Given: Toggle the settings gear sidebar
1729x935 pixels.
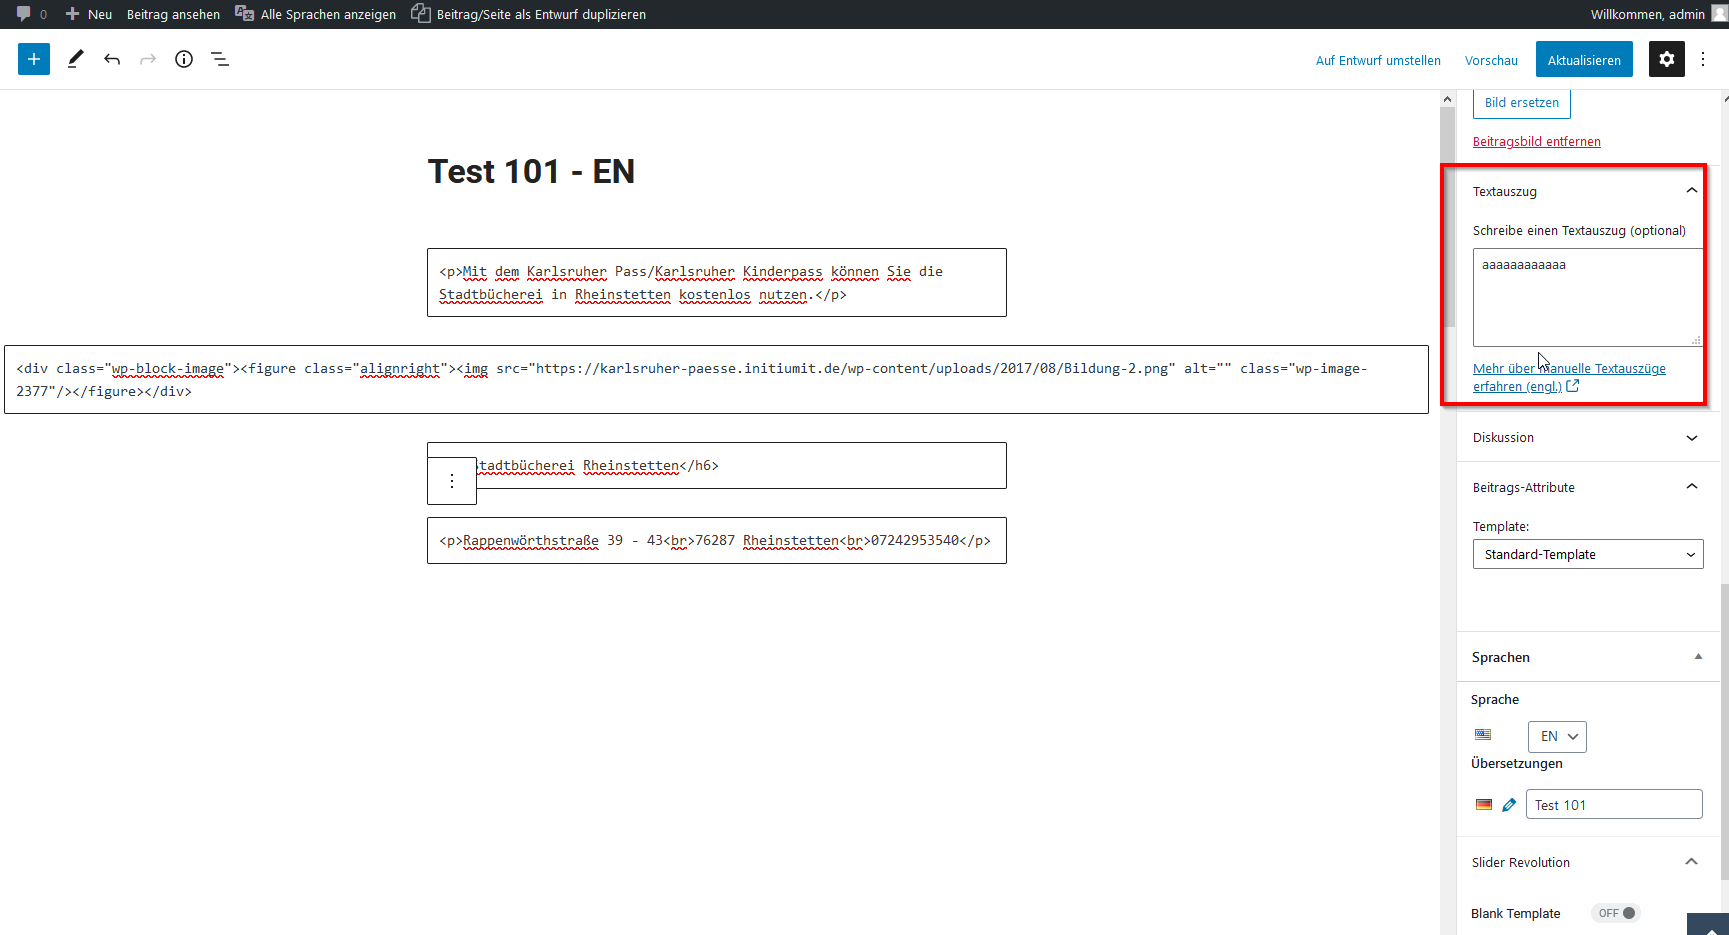Looking at the screenshot, I should click(x=1667, y=59).
